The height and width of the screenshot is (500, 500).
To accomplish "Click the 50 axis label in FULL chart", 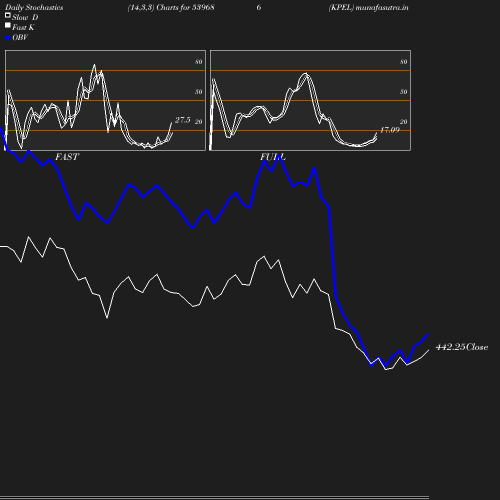I will (x=404, y=92).
